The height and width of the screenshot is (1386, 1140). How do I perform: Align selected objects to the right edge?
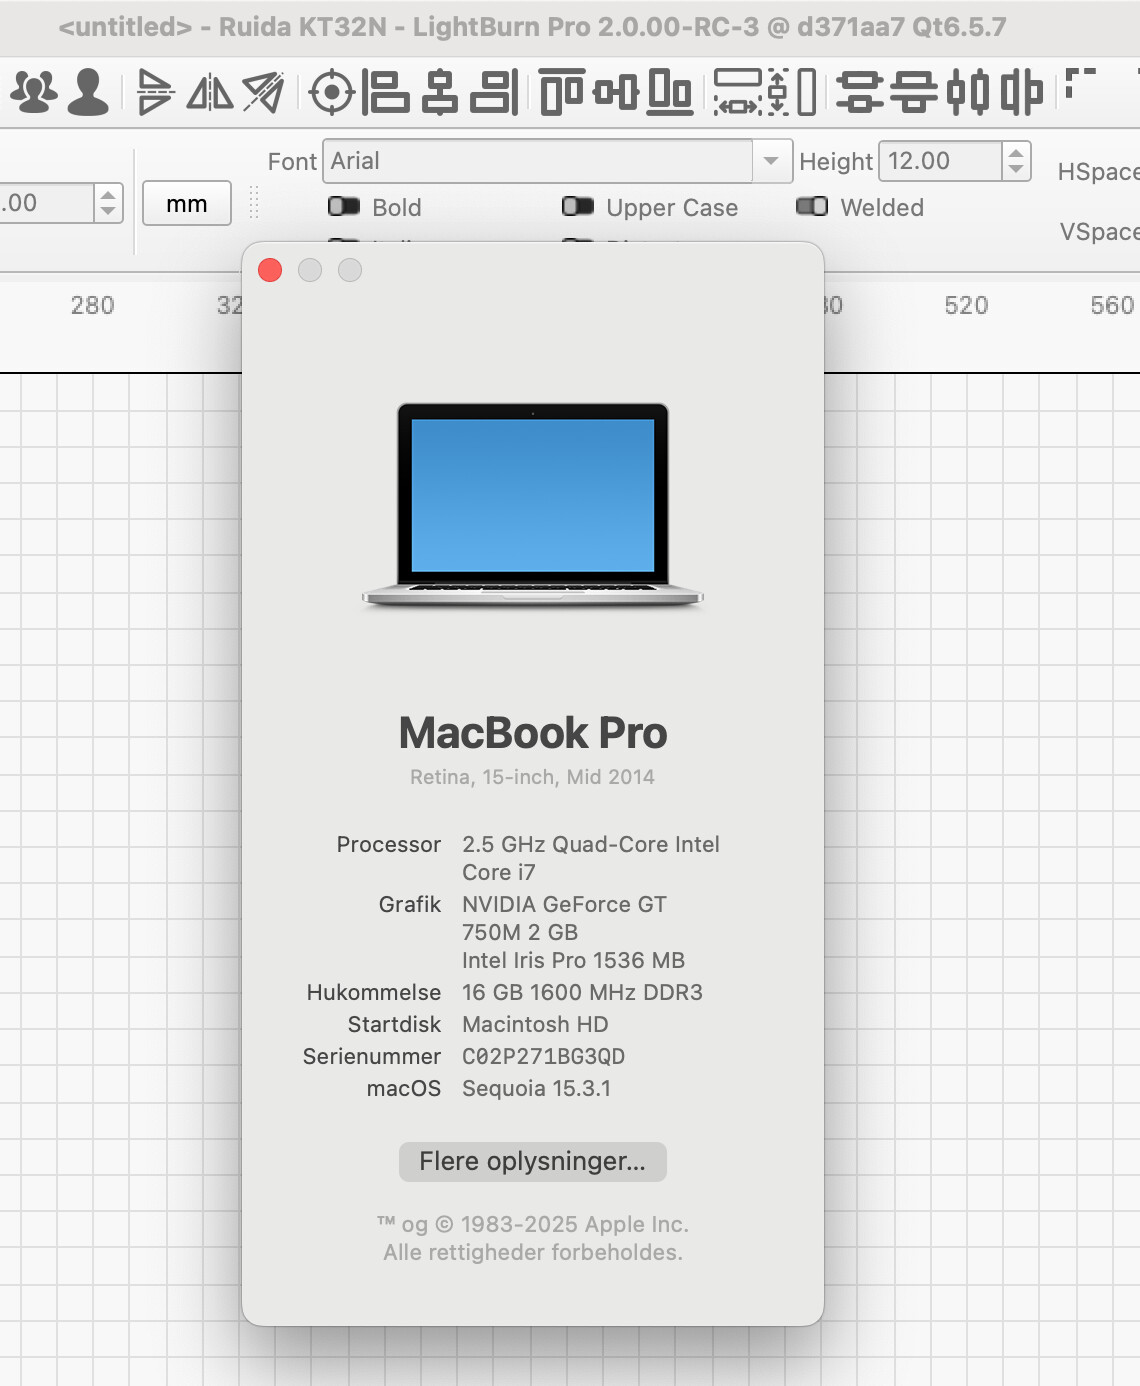(494, 93)
